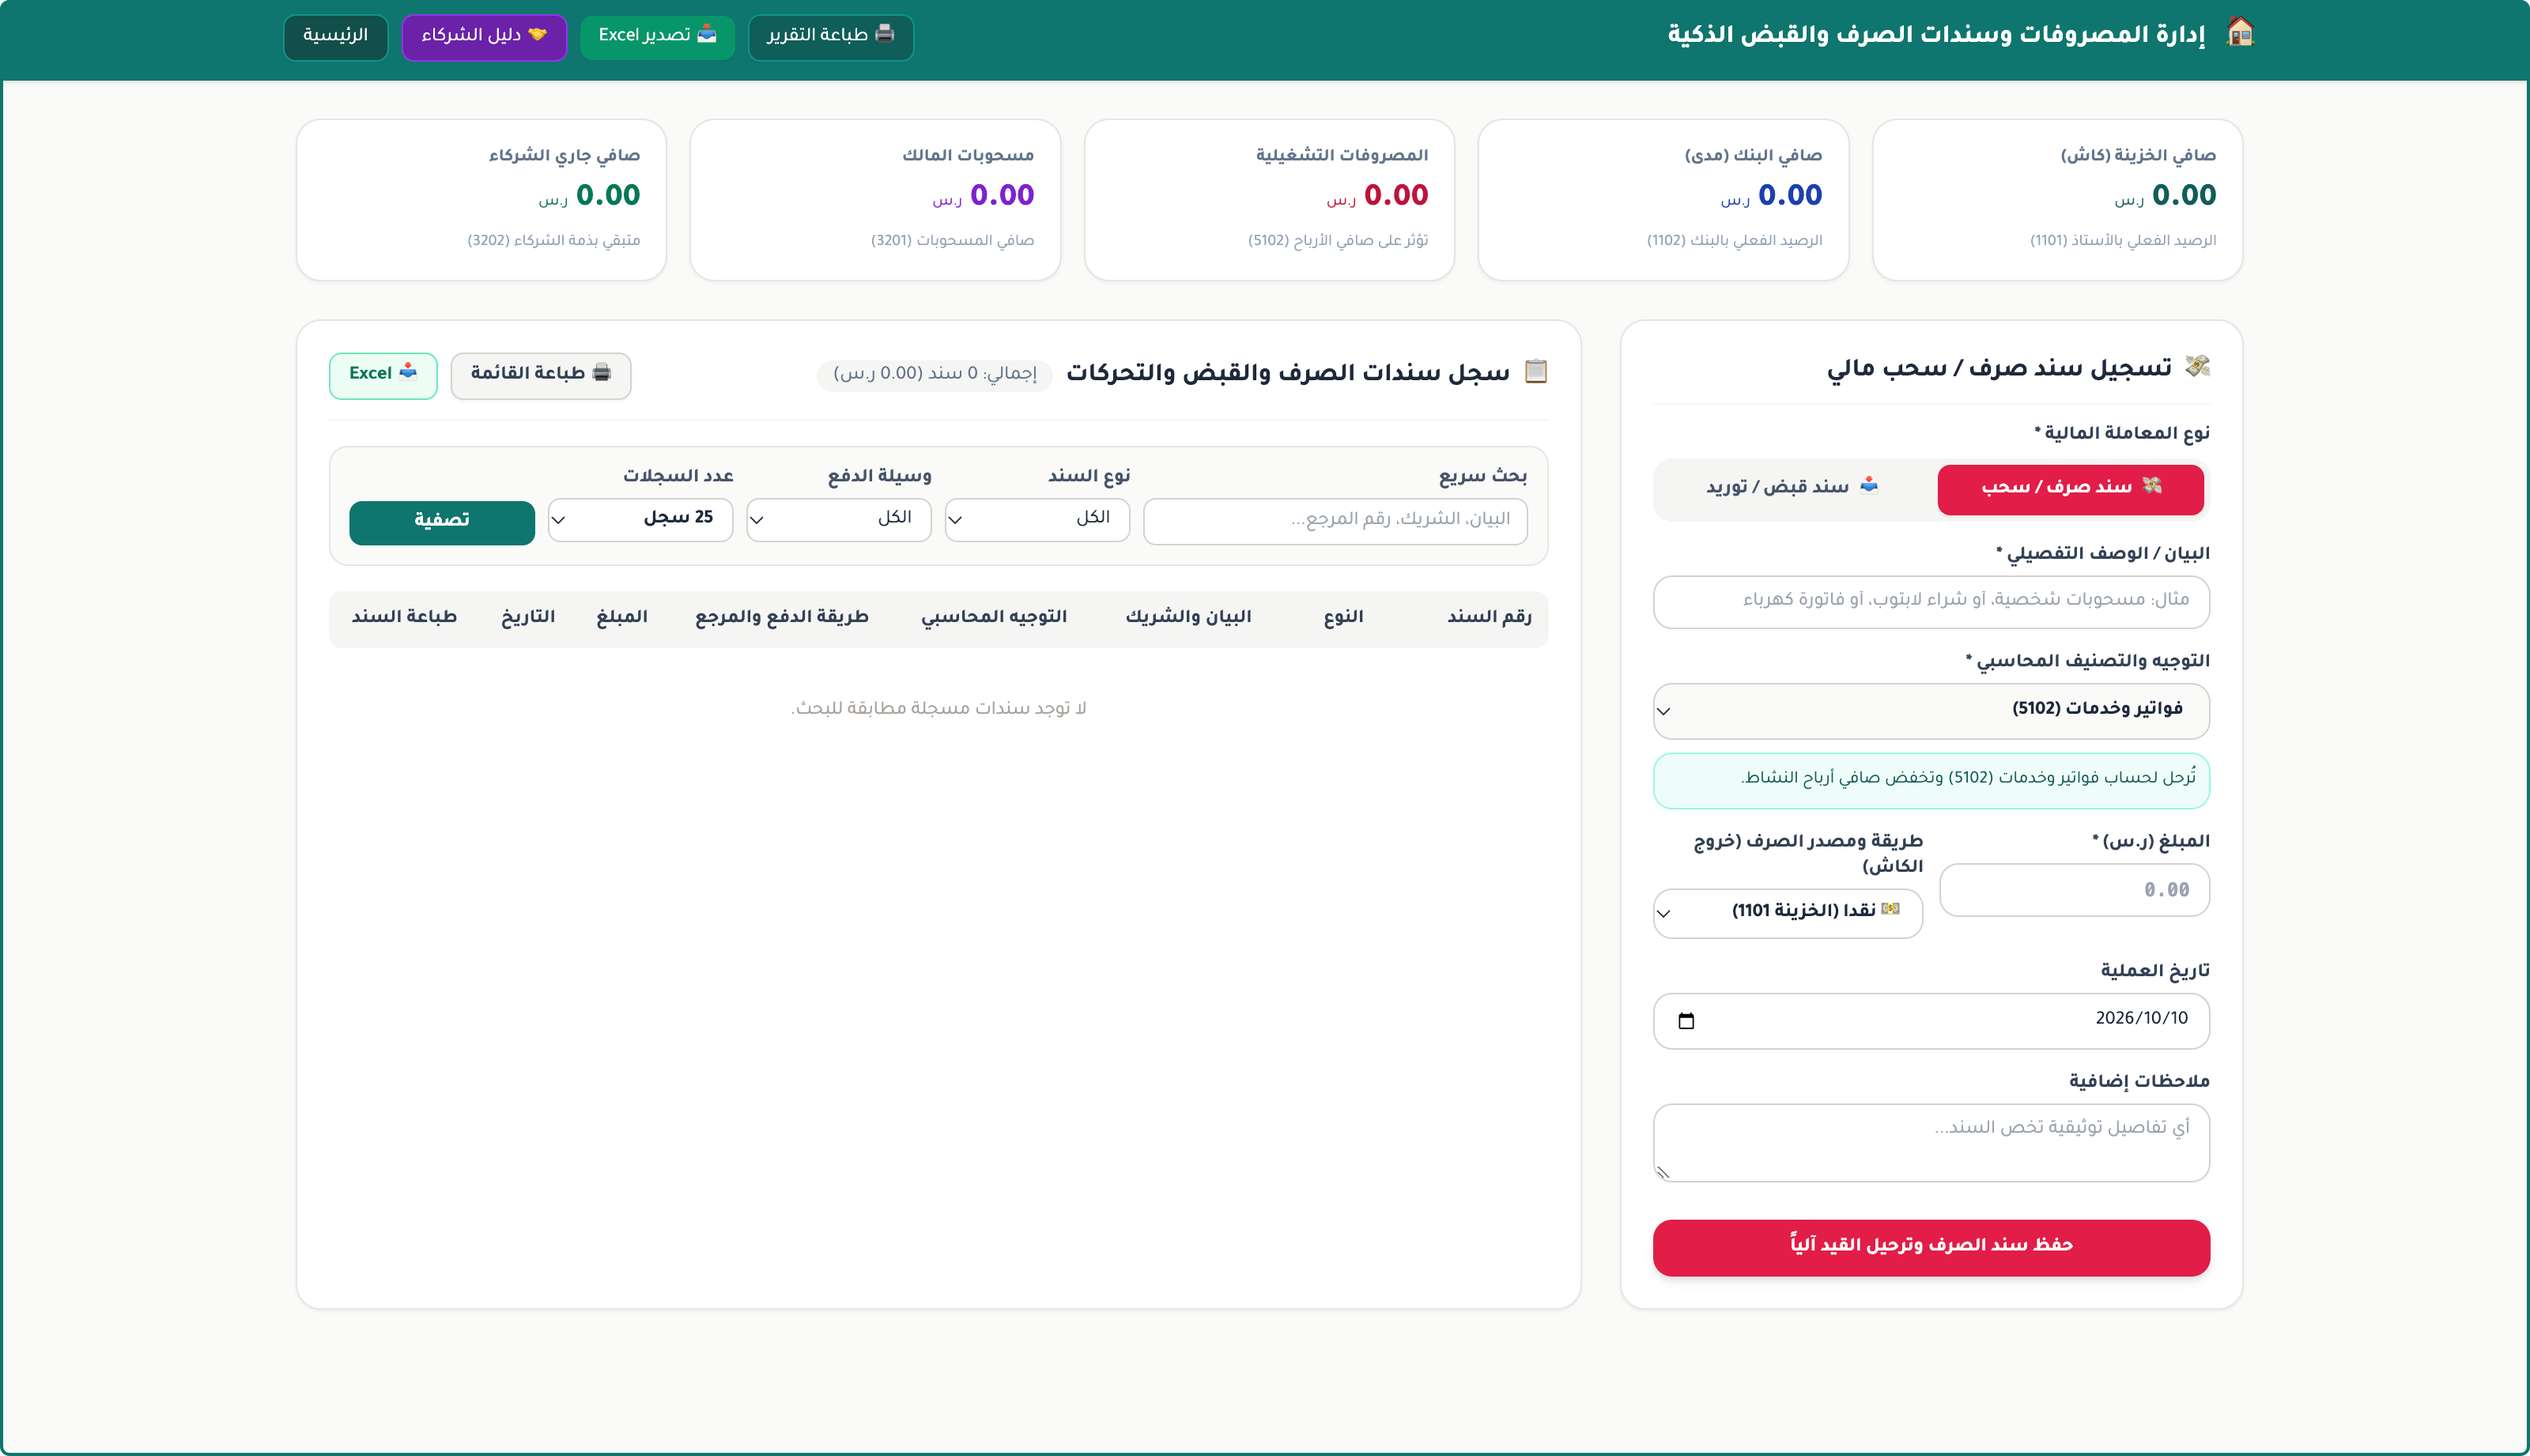This screenshot has width=2530, height=1456.
Task: Click the تُرحل لحساب فواتير وخدمات hint box
Action: [1931, 780]
